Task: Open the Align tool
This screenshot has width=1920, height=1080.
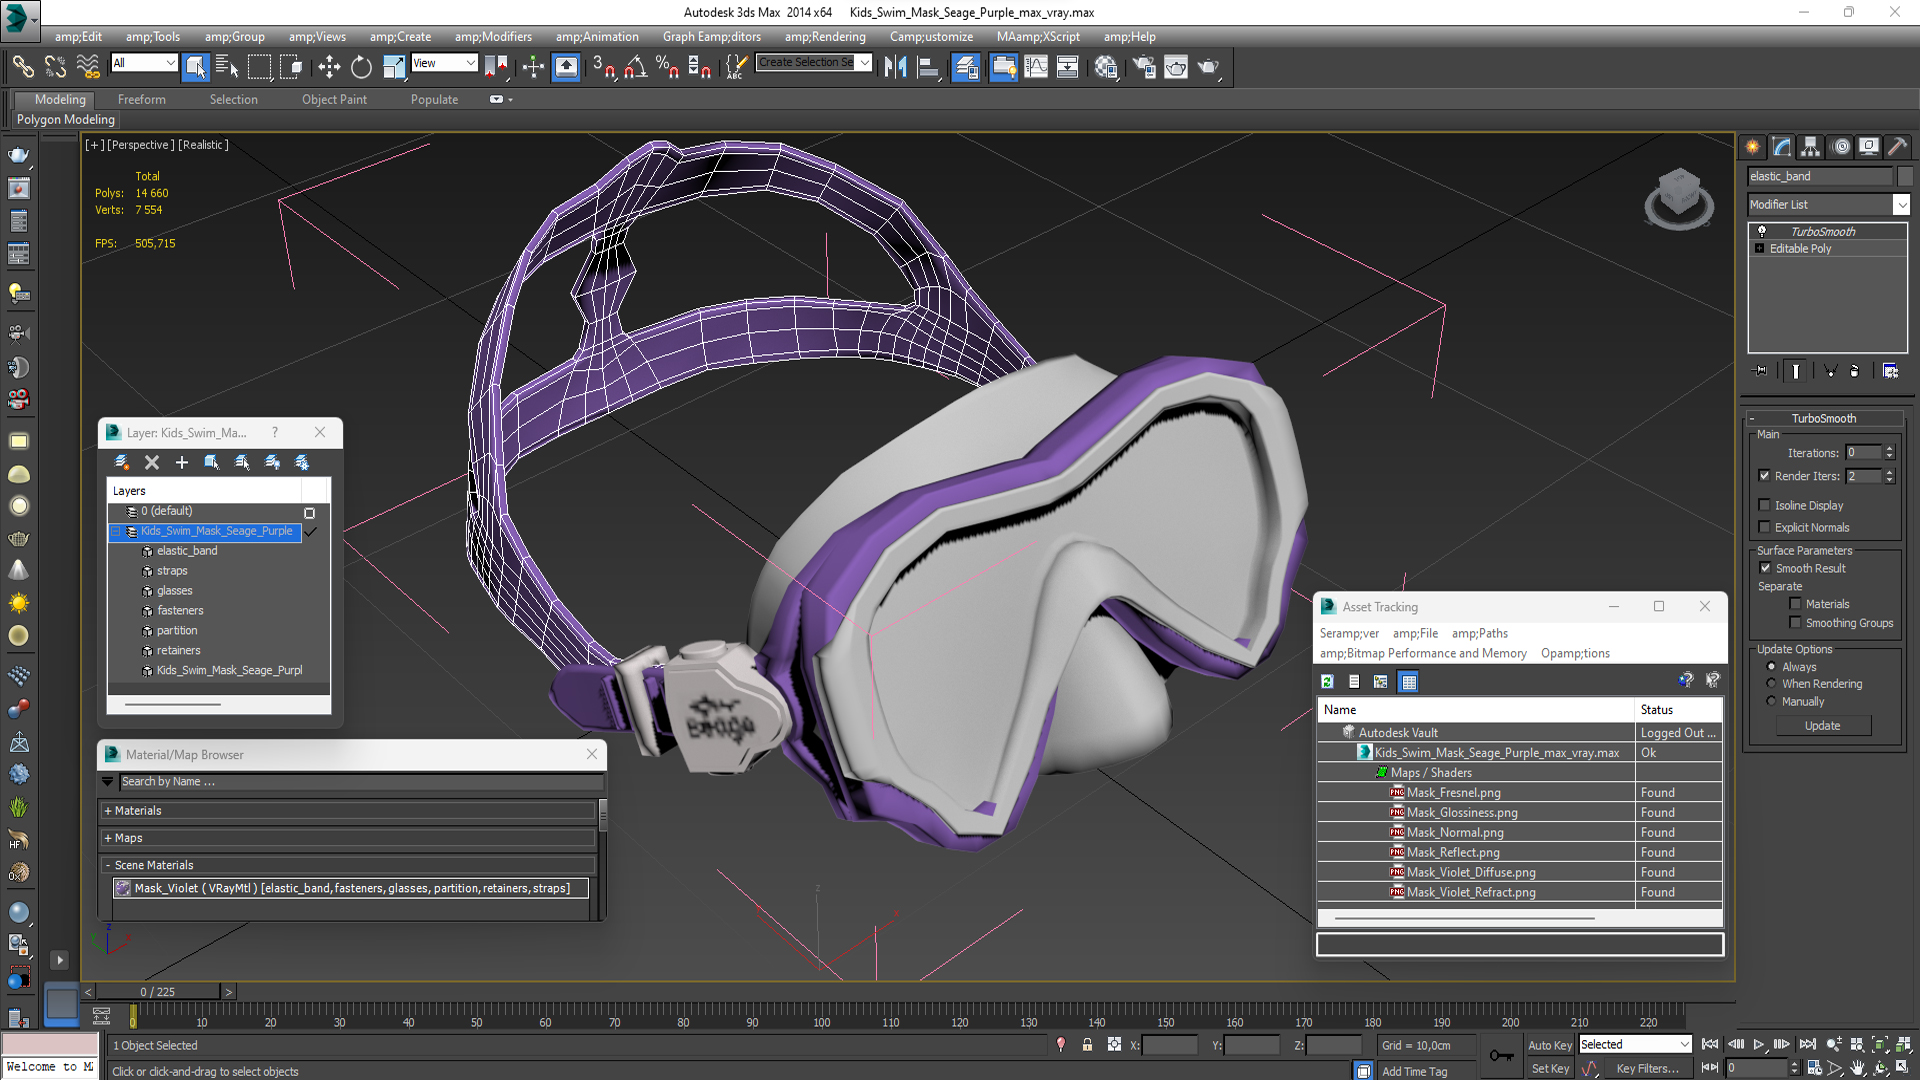Action: pos(928,67)
